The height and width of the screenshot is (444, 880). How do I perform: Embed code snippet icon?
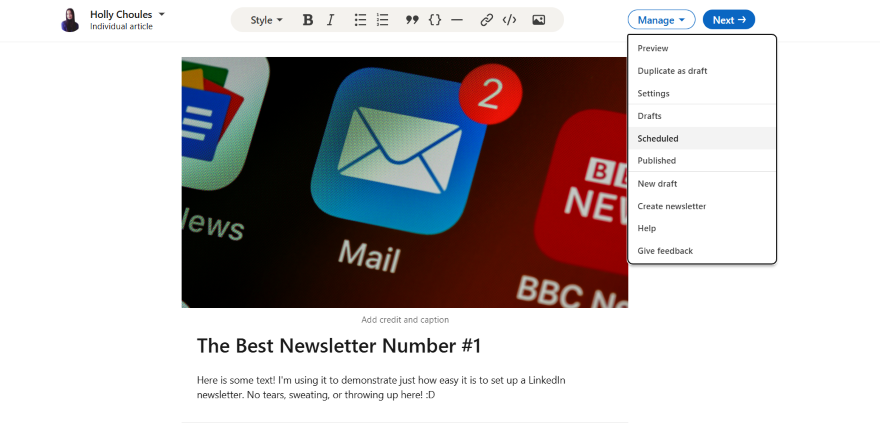[x=510, y=20]
